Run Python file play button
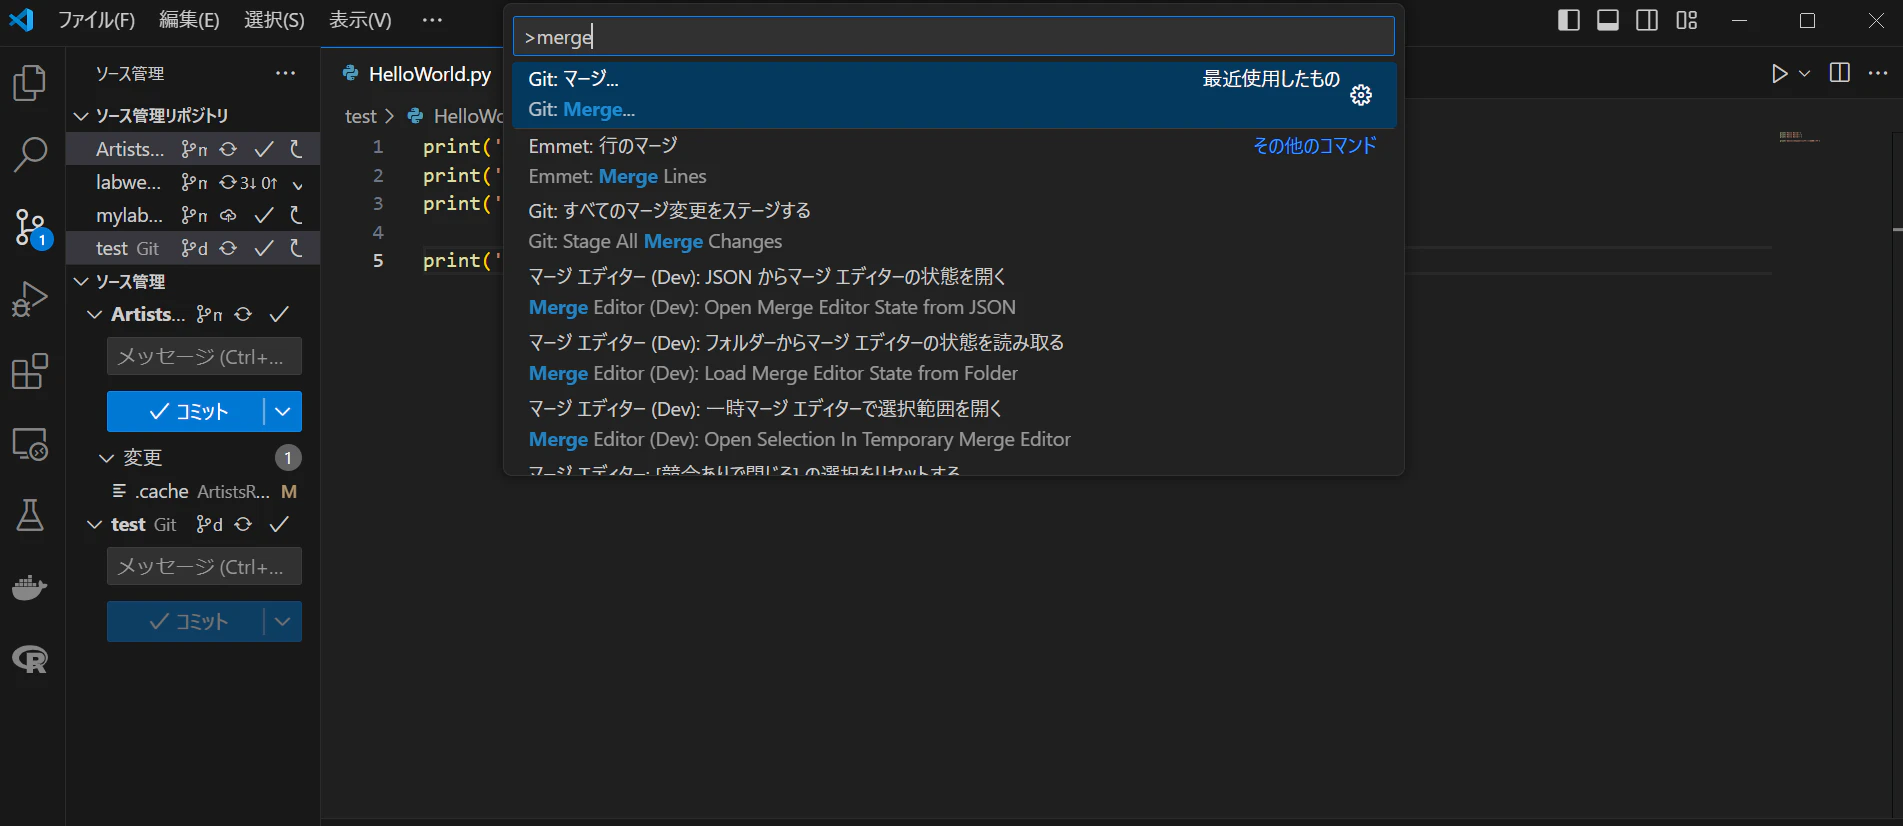The image size is (1903, 826). pos(1779,73)
